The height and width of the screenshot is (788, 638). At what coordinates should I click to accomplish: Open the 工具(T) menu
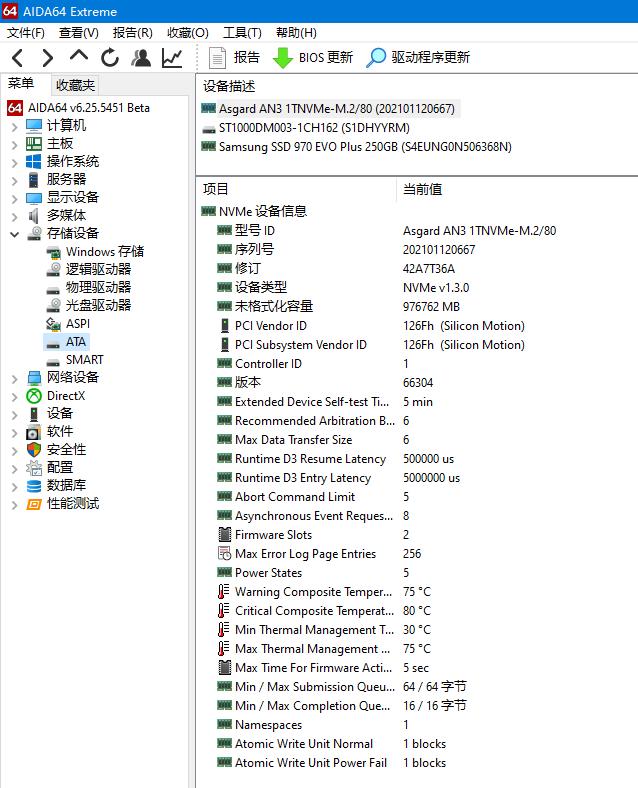[x=242, y=33]
